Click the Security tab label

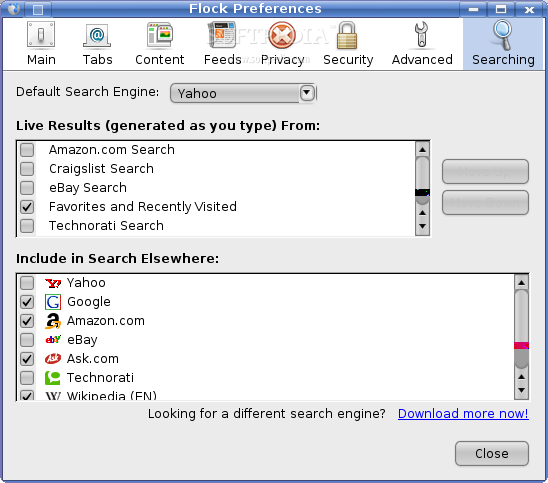pos(348,60)
